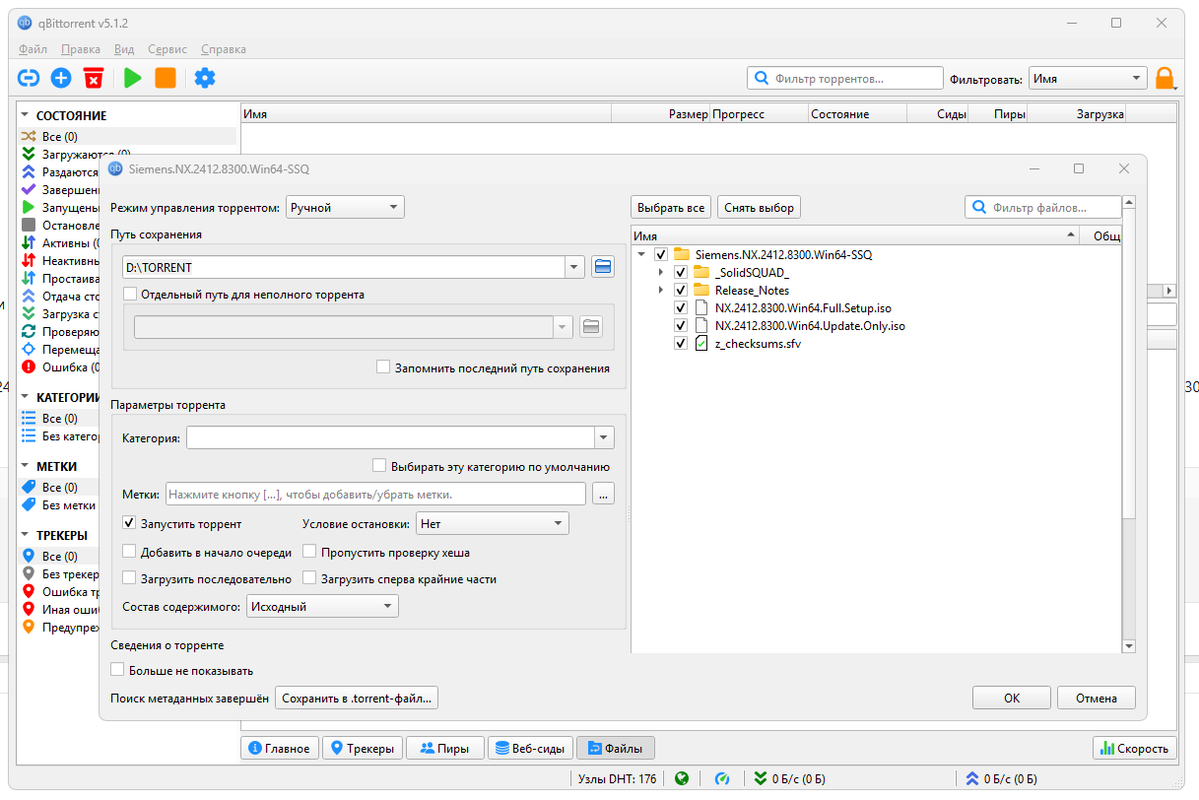
Task: Open the stop condition dropdown
Action: click(x=492, y=523)
